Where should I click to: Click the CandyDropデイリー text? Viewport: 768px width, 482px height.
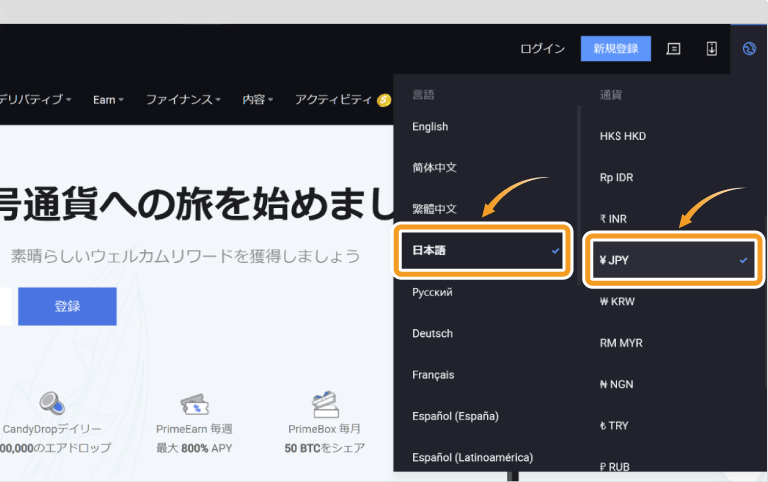52,429
